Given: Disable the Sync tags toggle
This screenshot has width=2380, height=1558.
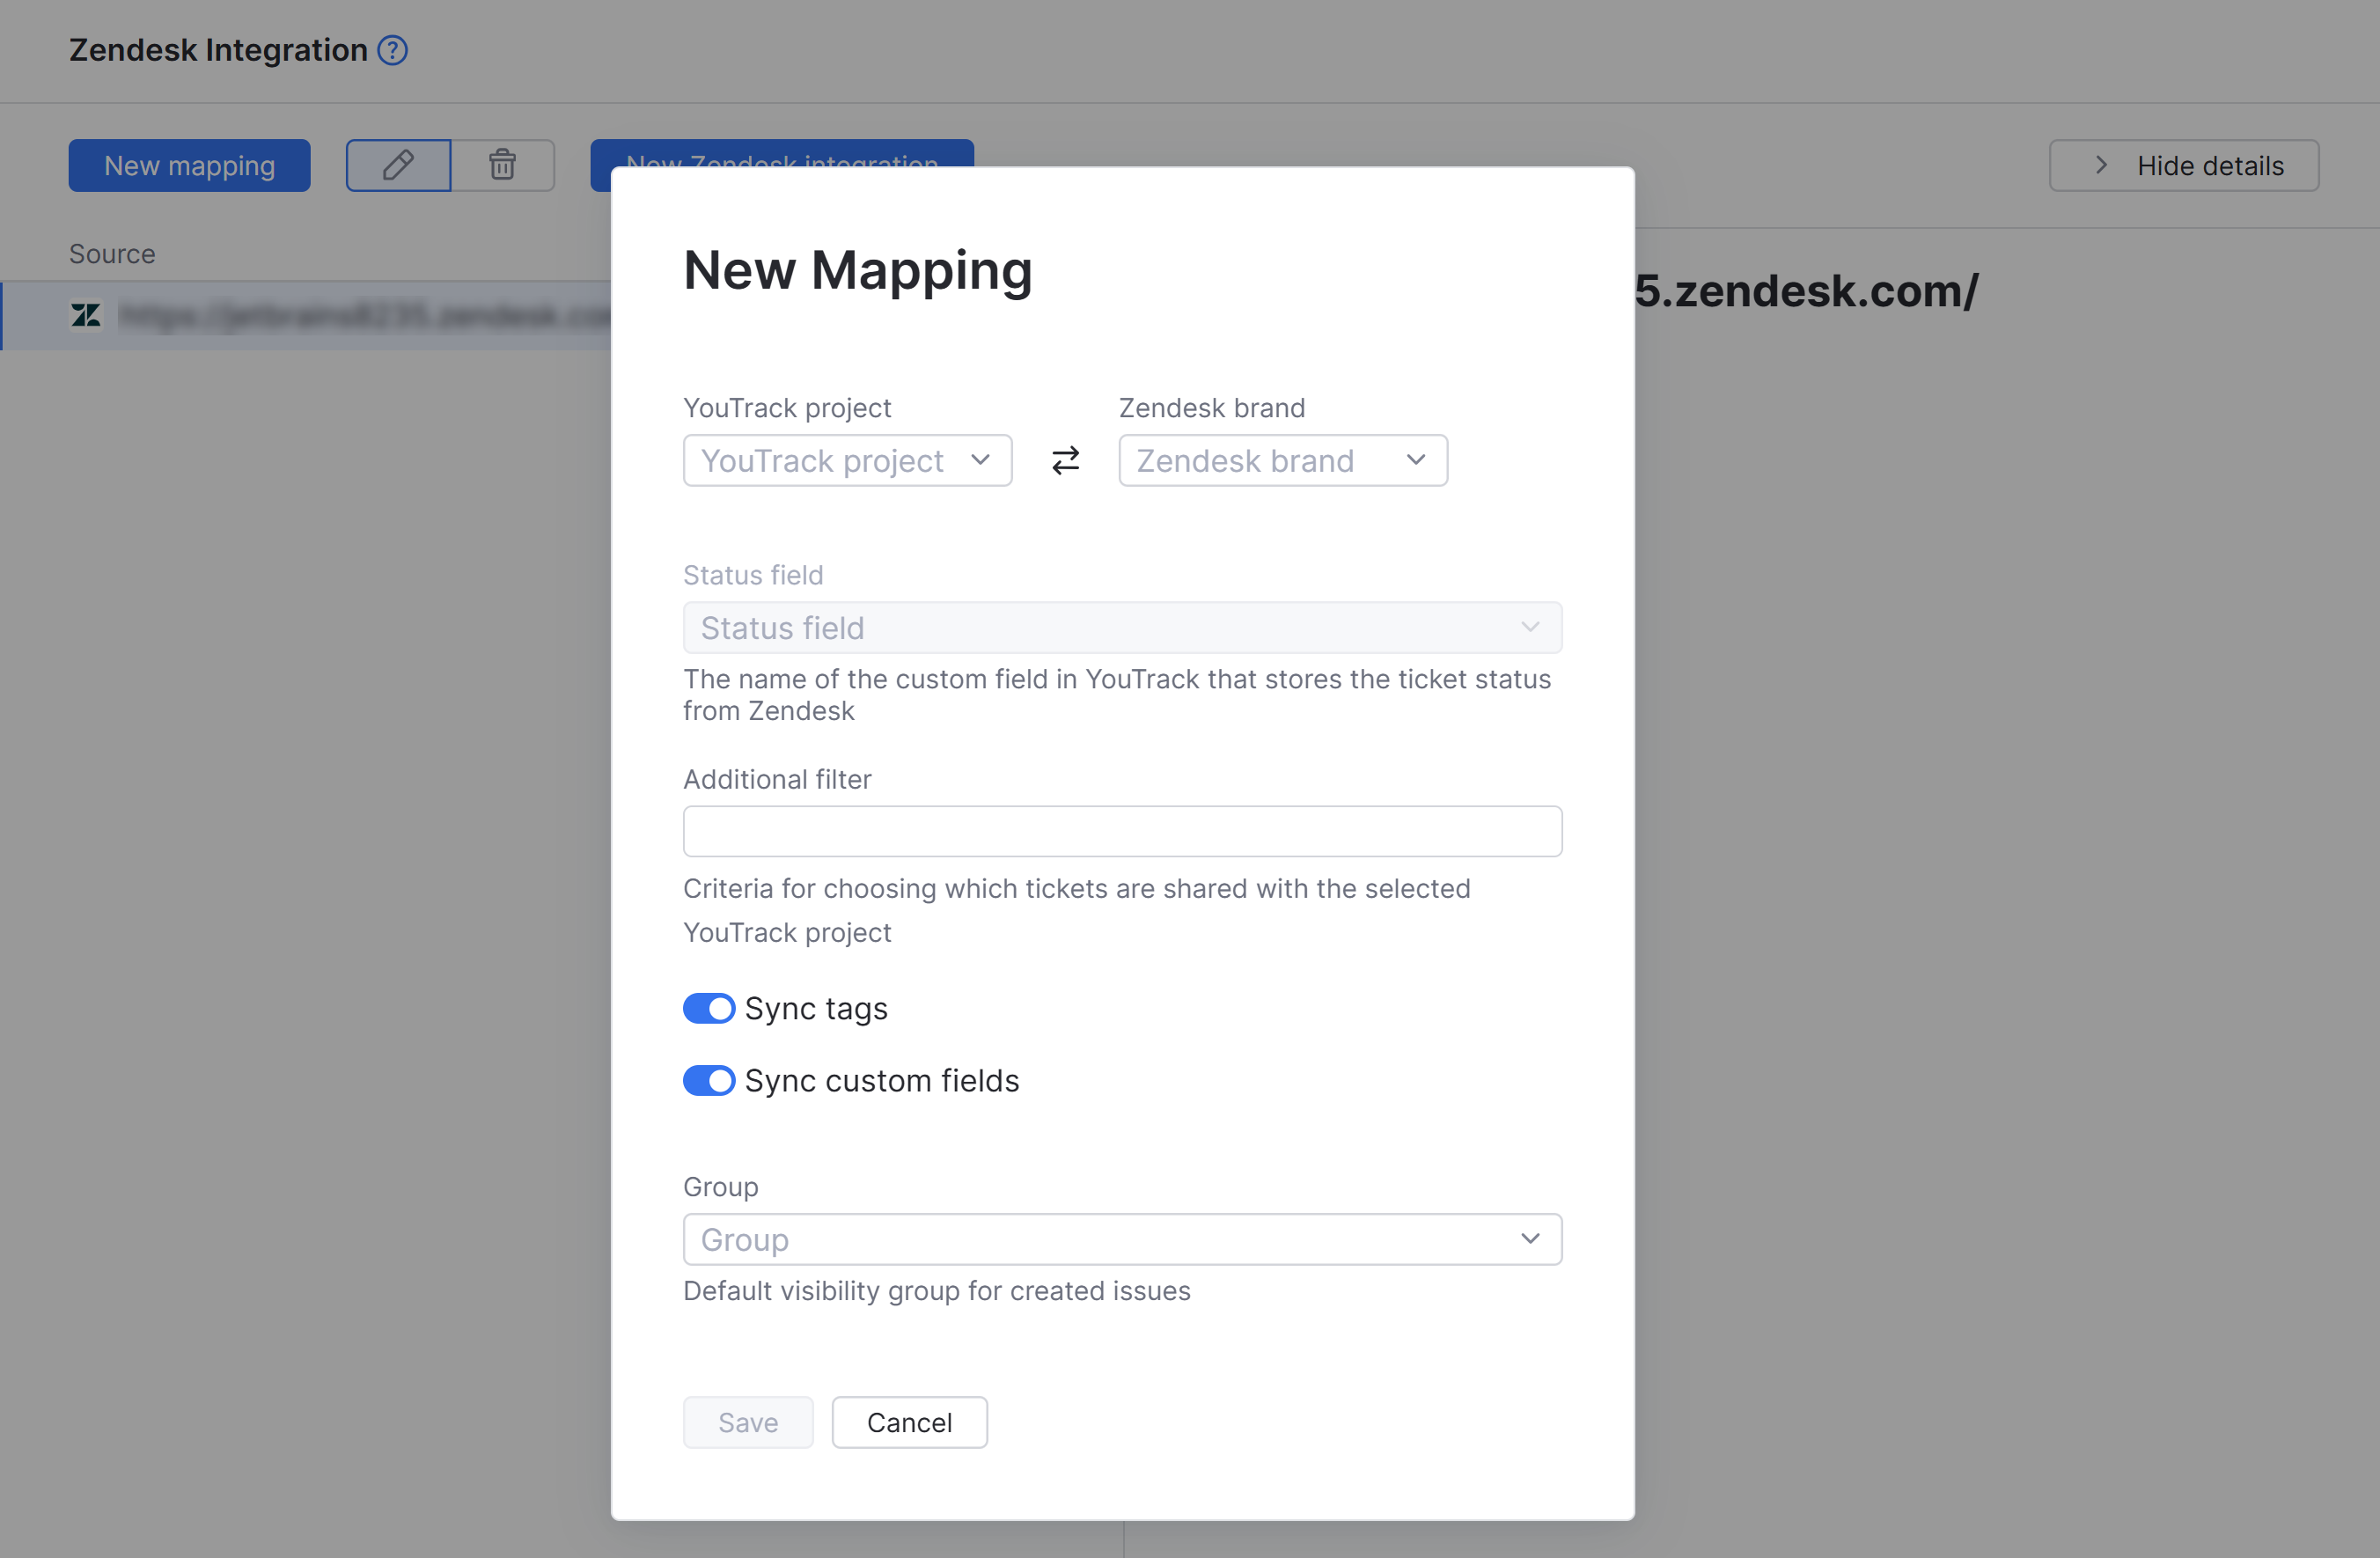Looking at the screenshot, I should pyautogui.click(x=709, y=1008).
